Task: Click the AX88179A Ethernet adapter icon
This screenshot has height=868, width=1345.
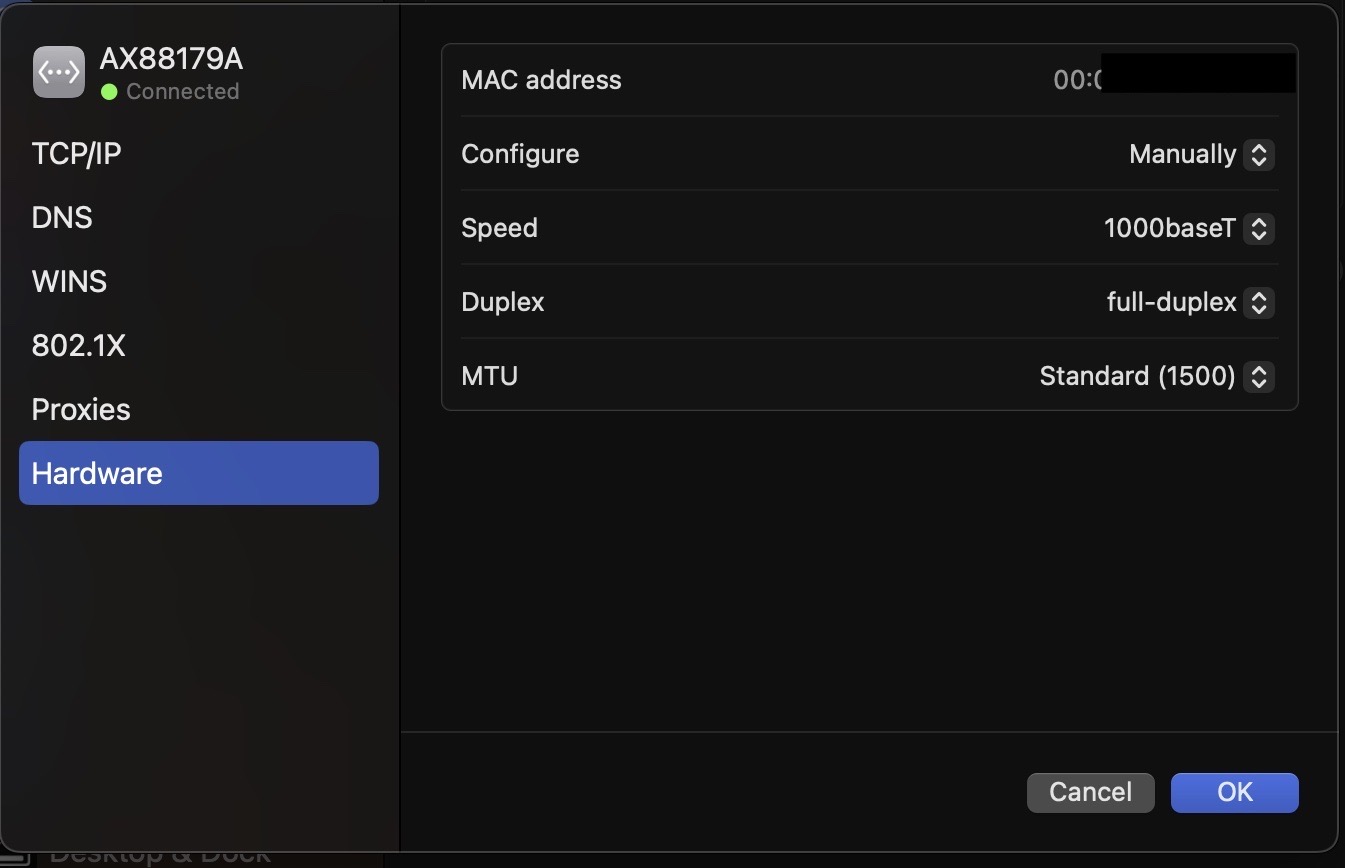Action: (59, 72)
